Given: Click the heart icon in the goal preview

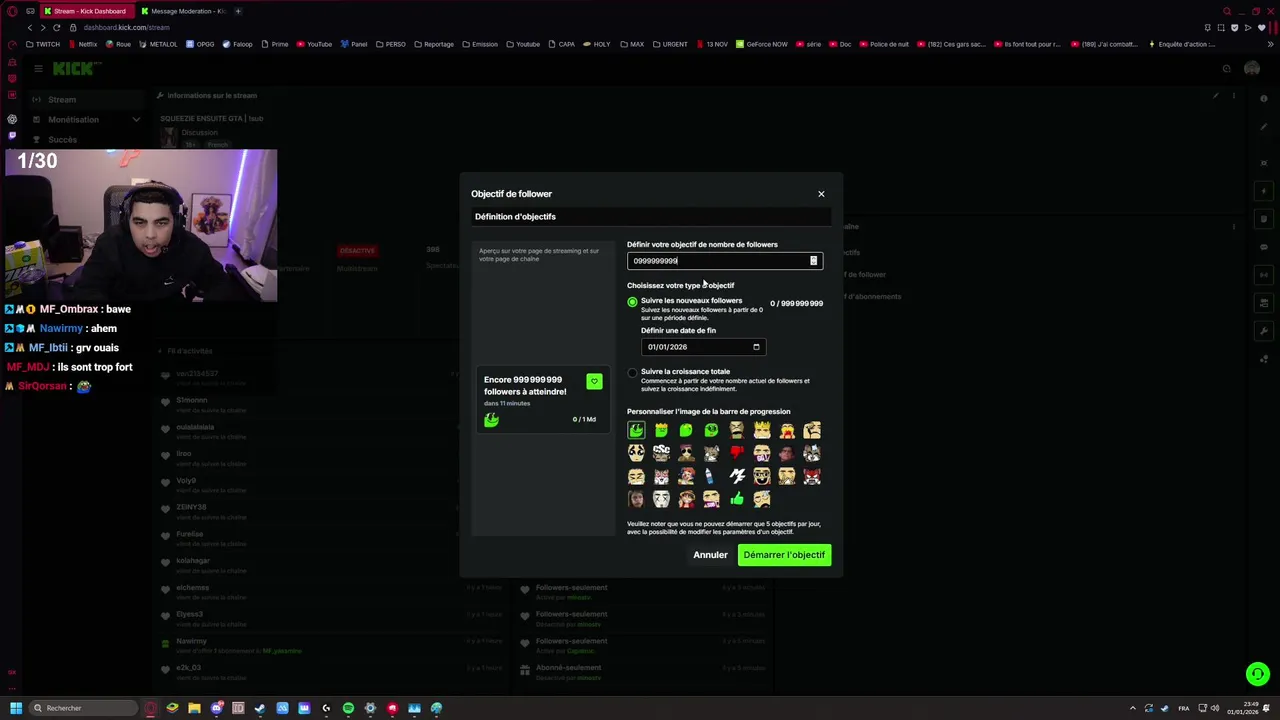Looking at the screenshot, I should point(594,381).
